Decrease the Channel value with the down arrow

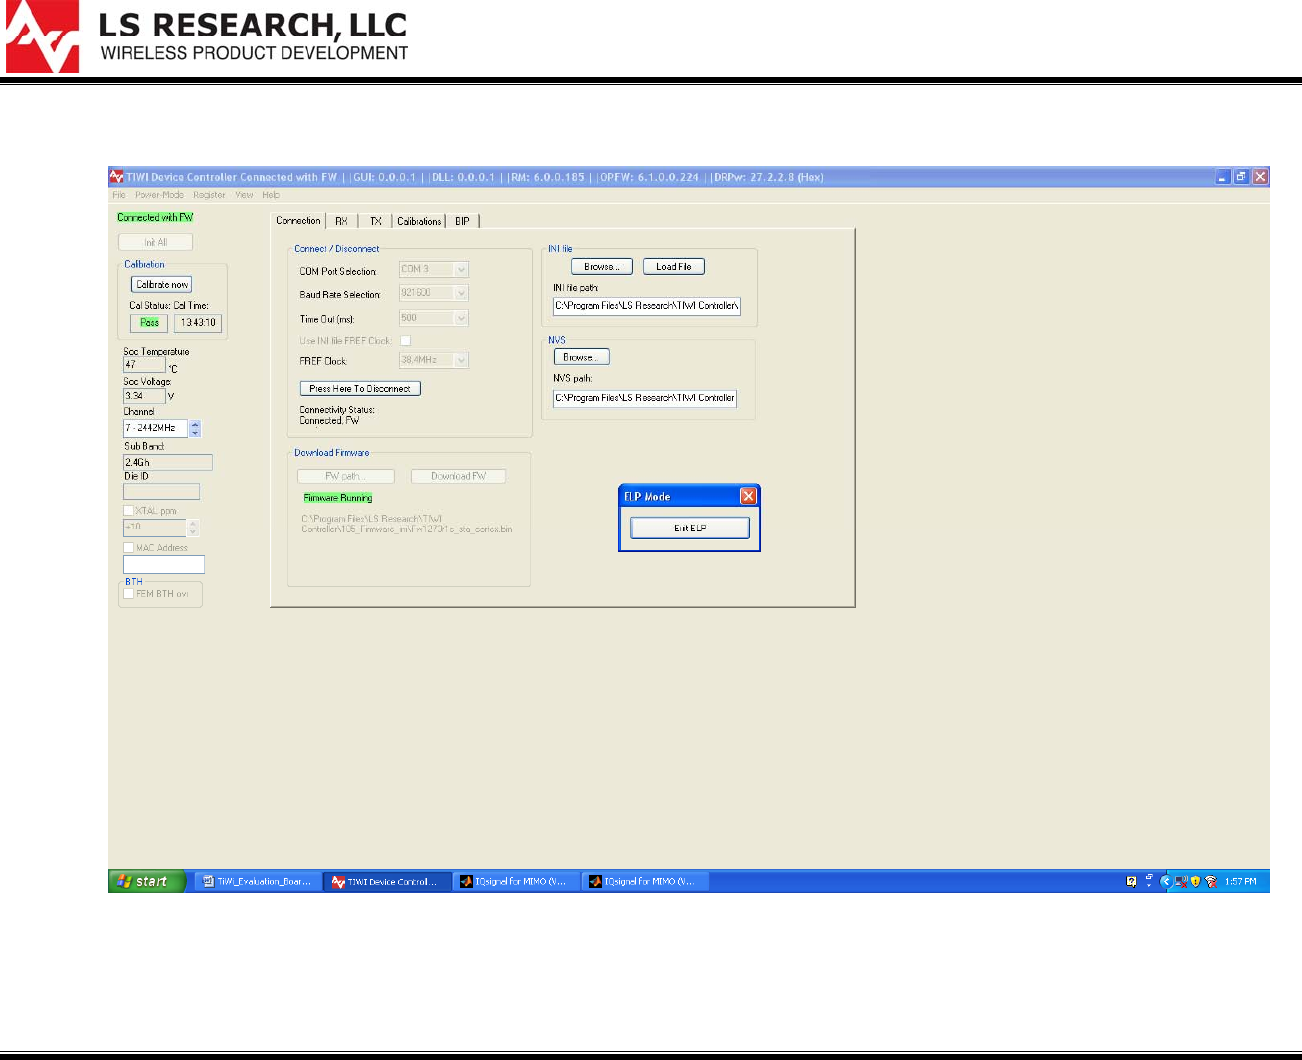click(195, 432)
